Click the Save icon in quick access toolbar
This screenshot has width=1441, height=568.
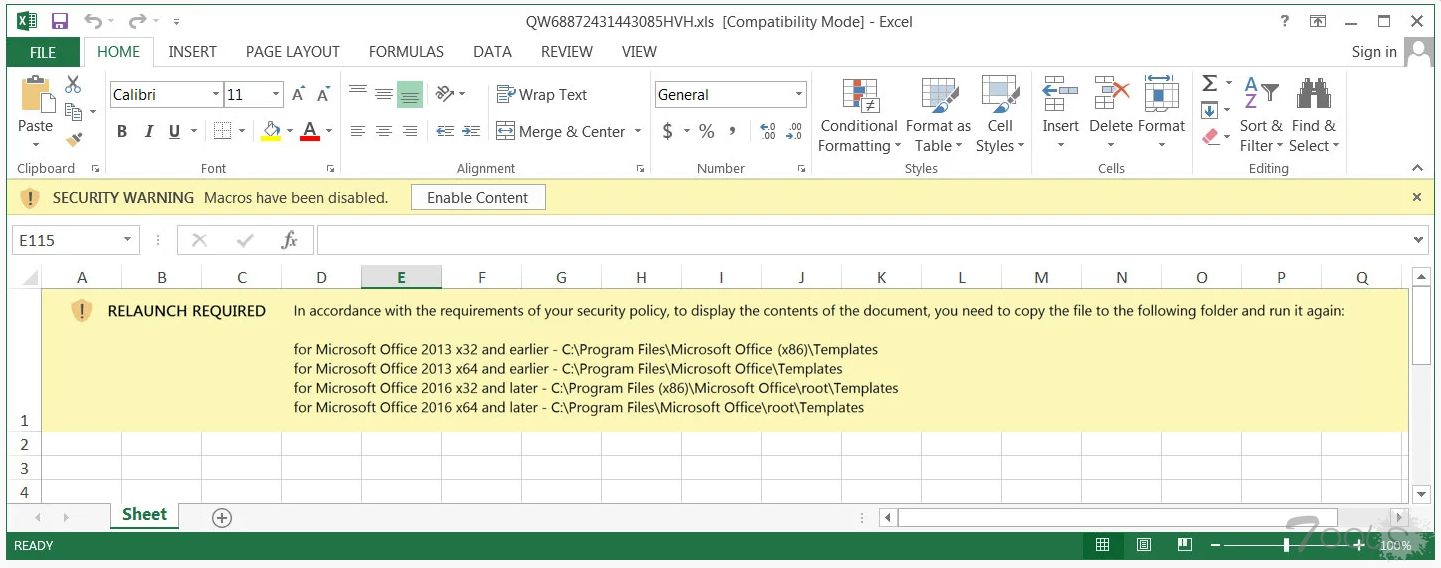pos(59,21)
